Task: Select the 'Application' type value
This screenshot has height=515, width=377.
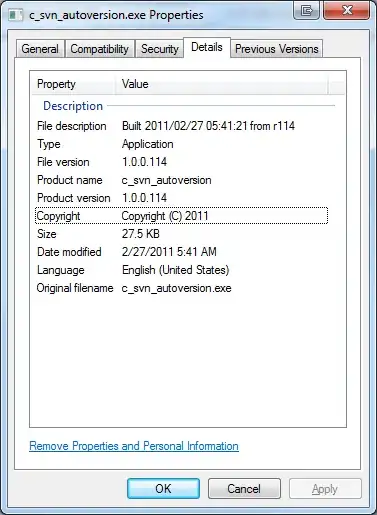Action: (148, 144)
